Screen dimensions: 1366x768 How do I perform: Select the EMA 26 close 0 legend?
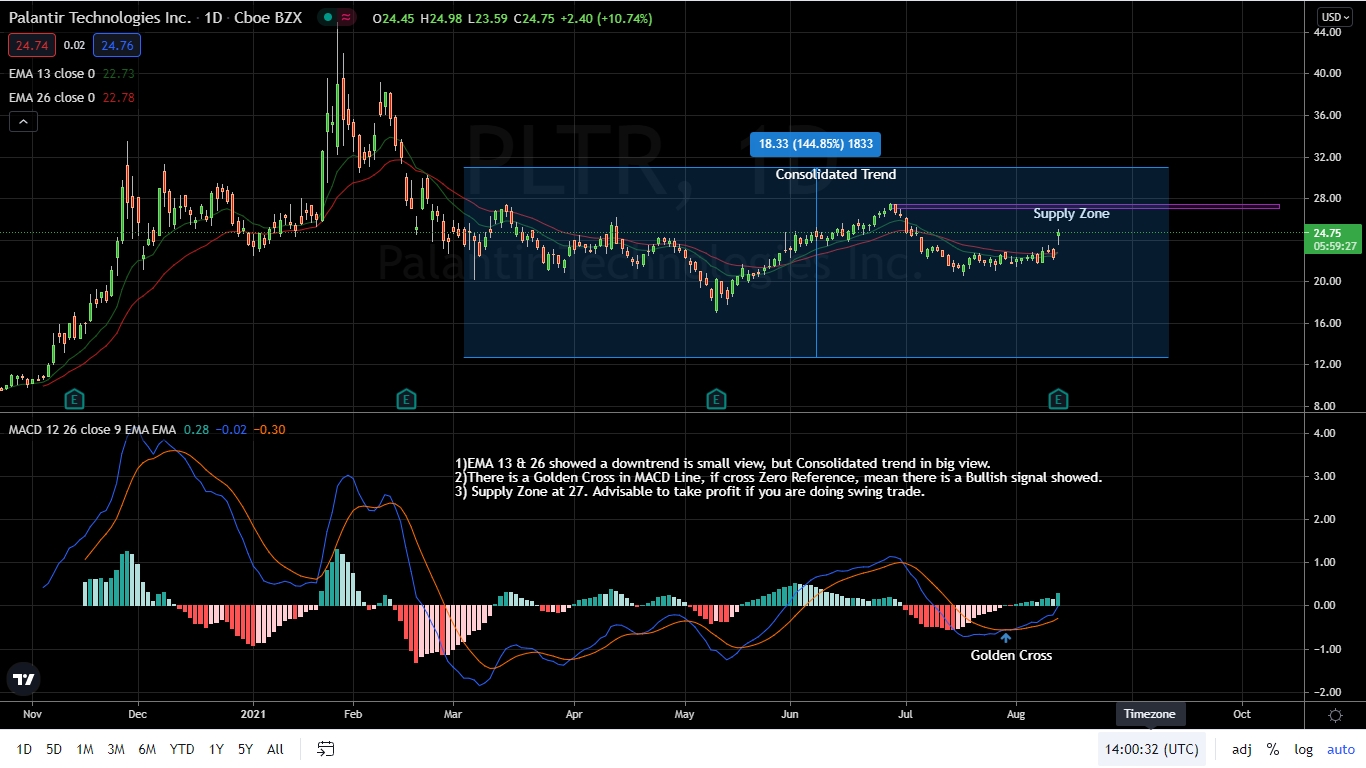[x=52, y=97]
